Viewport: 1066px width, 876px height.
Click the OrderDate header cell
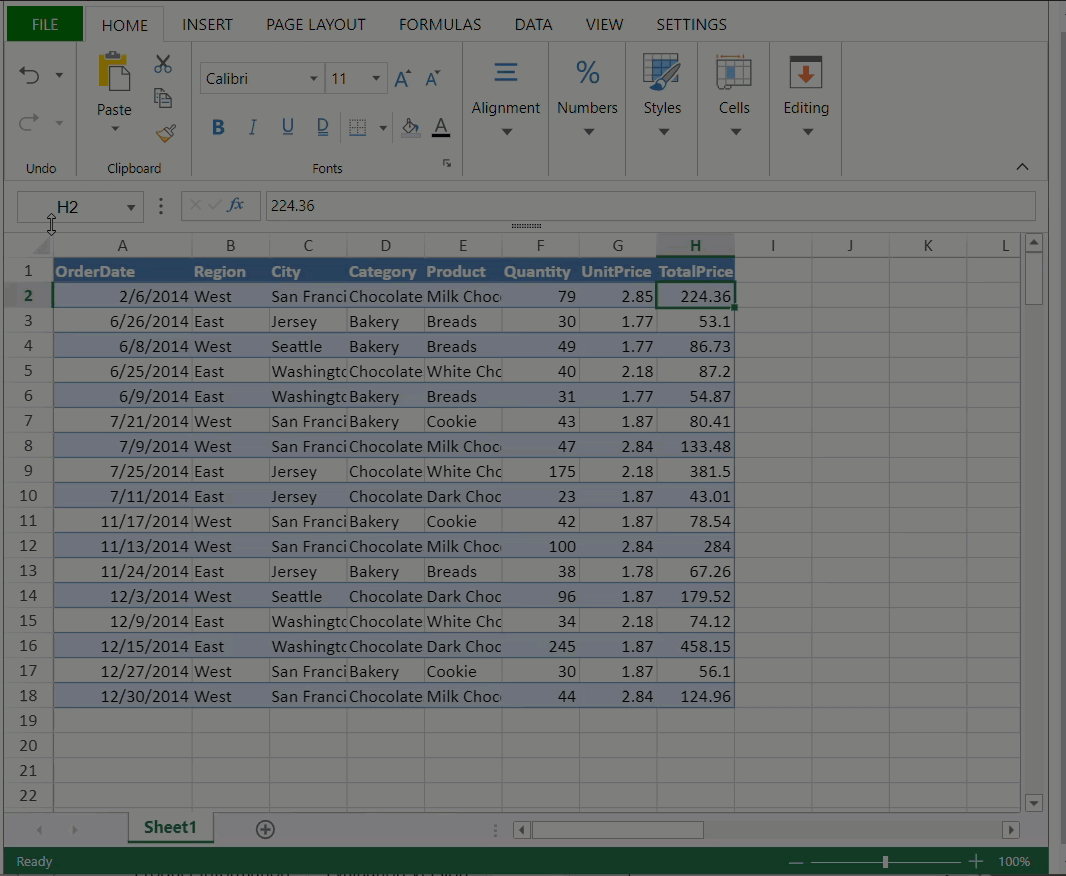pyautogui.click(x=122, y=271)
